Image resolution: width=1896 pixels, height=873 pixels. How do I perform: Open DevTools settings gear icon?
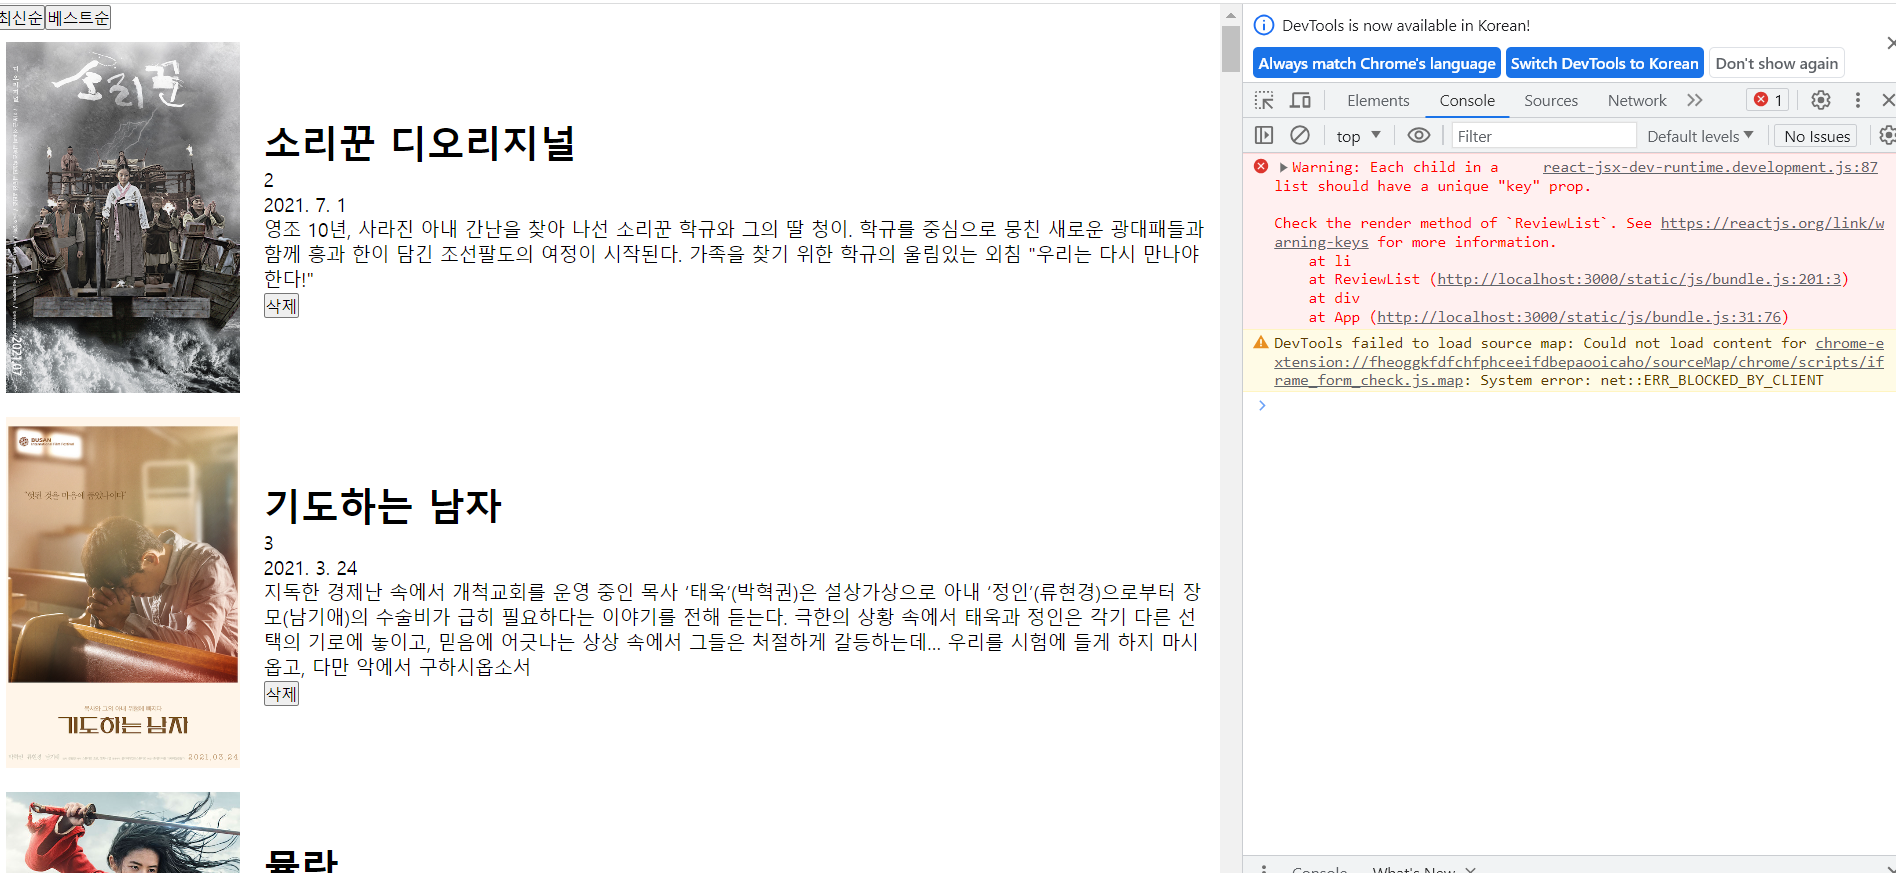[x=1821, y=100]
